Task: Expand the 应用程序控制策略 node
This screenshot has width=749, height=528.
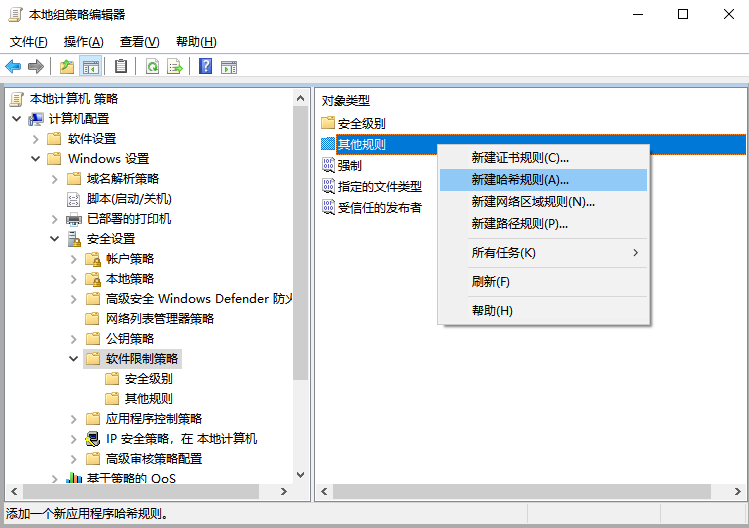Action: point(74,419)
